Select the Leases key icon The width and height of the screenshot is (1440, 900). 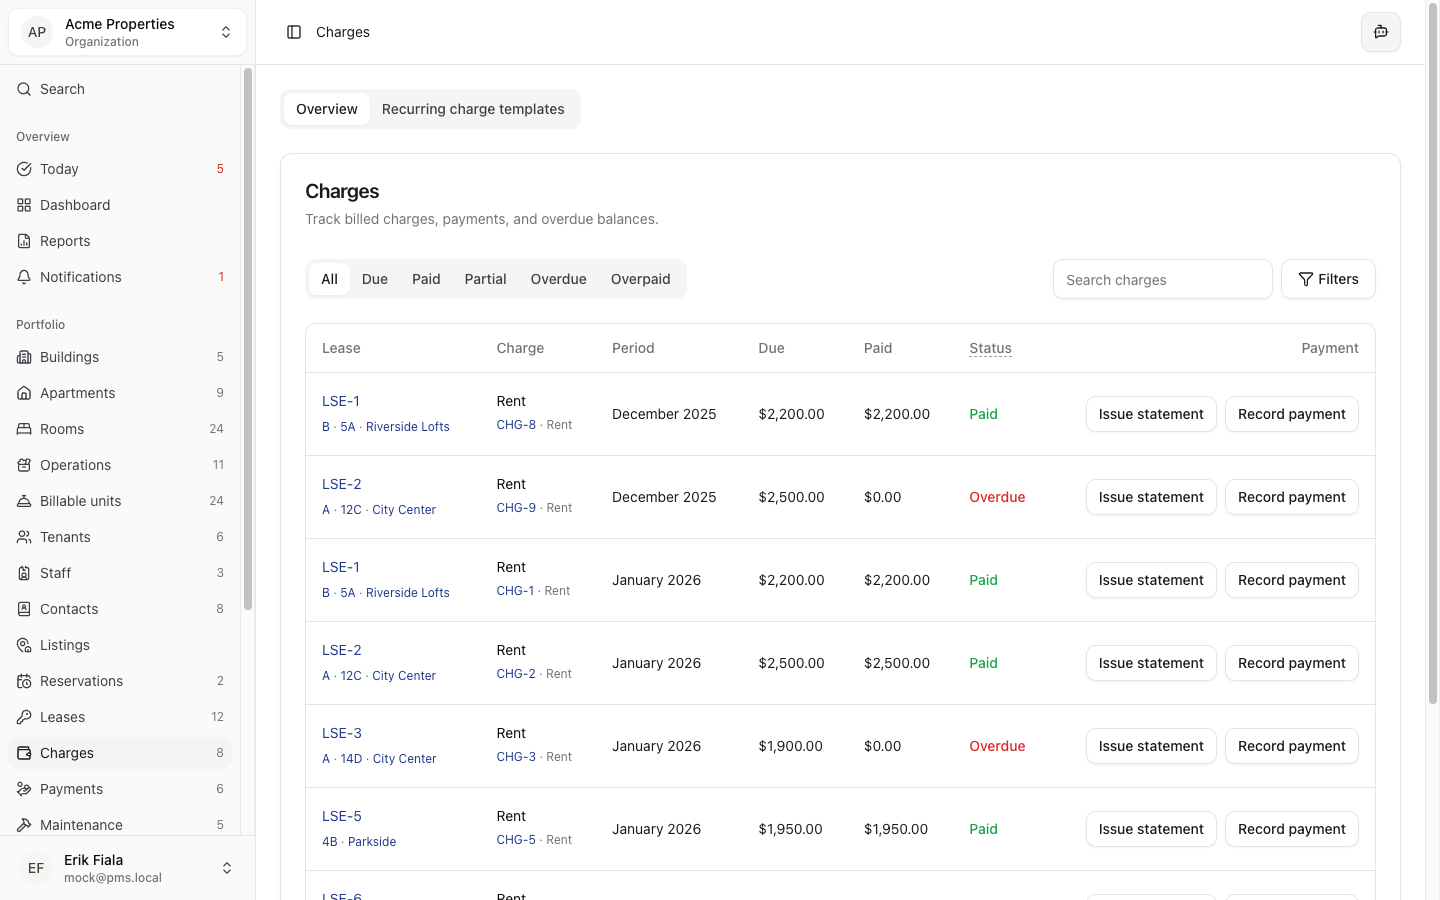tap(24, 717)
